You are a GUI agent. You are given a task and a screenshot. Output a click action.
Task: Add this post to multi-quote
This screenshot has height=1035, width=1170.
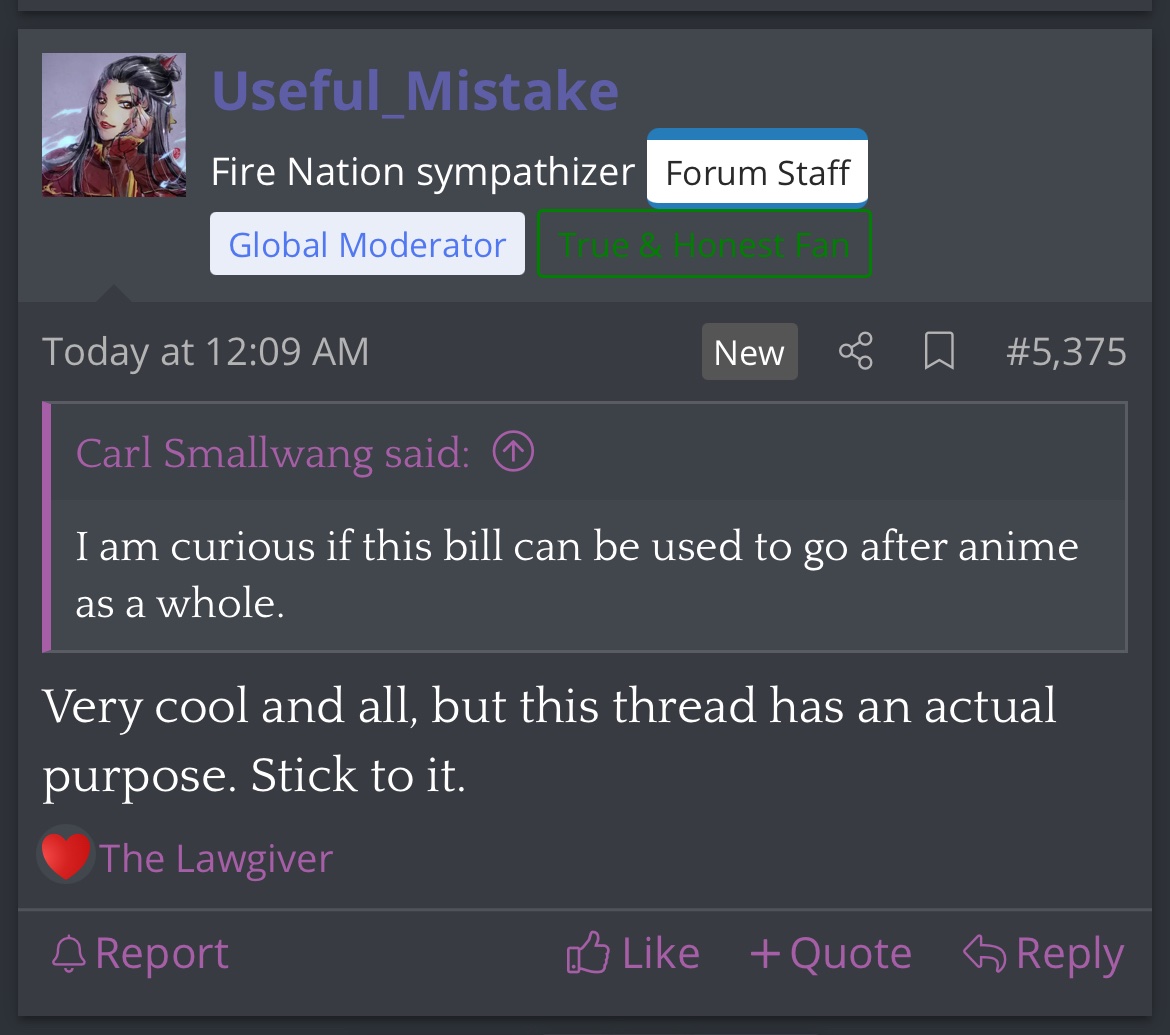(830, 954)
